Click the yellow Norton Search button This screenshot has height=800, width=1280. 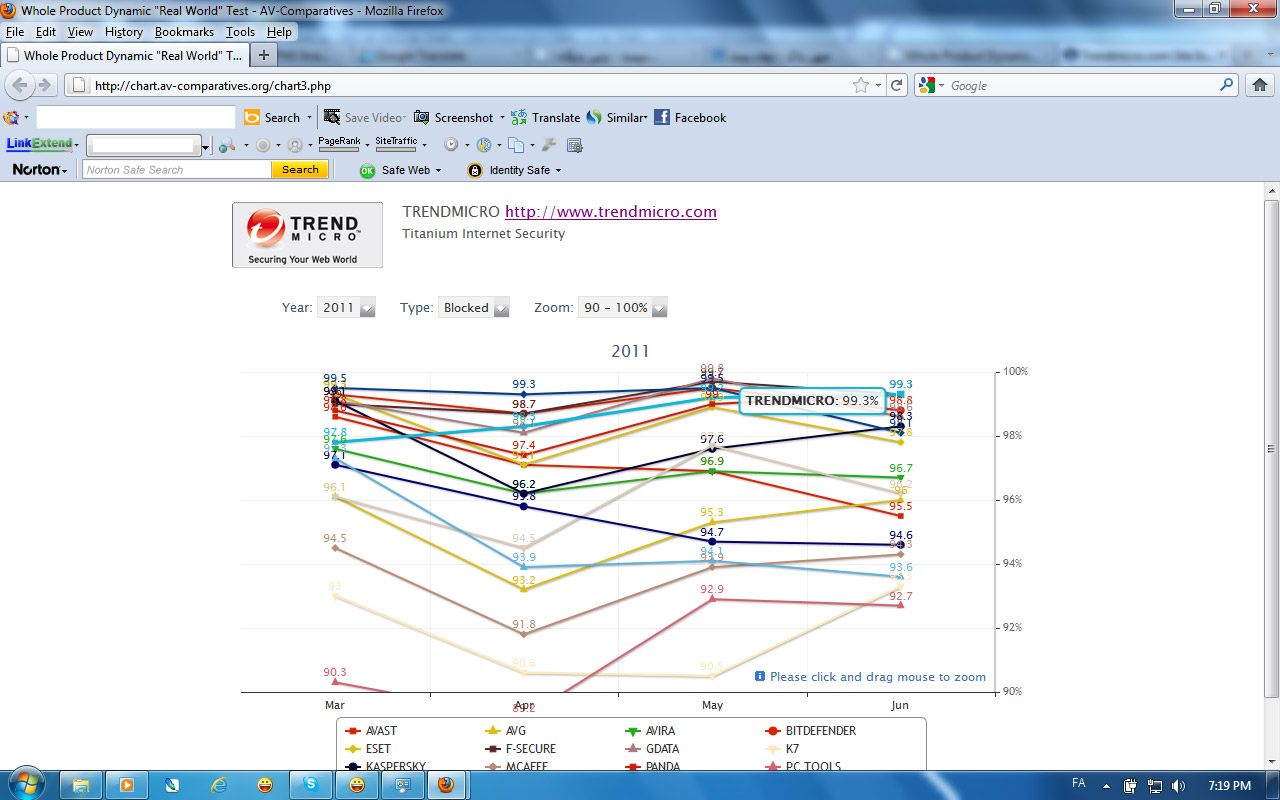click(300, 170)
